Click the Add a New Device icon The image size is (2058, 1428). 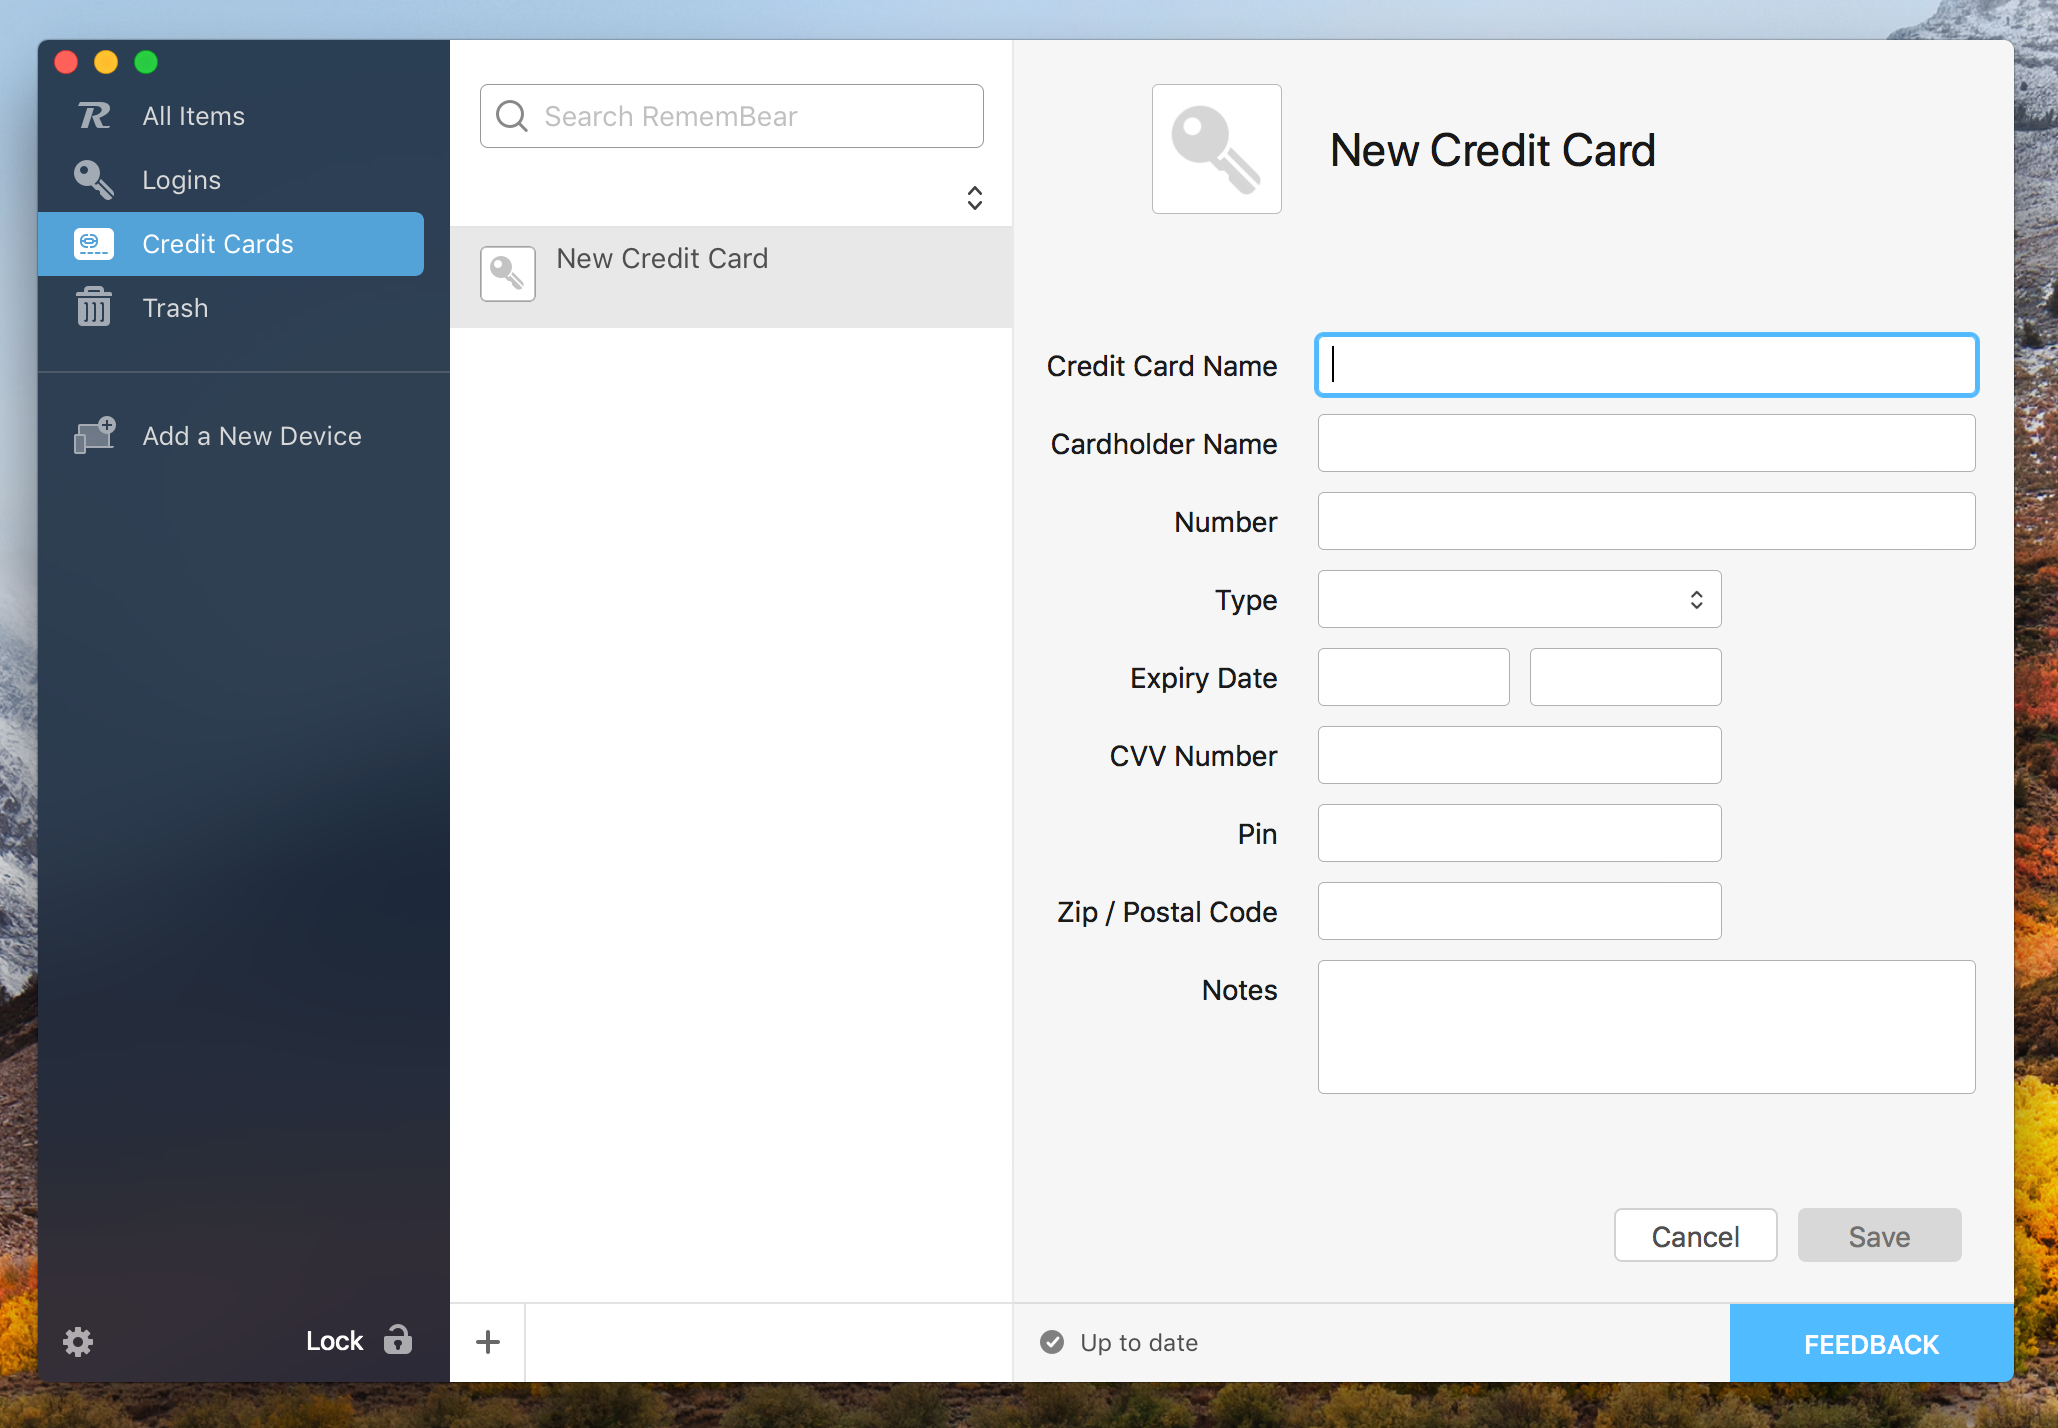click(94, 435)
